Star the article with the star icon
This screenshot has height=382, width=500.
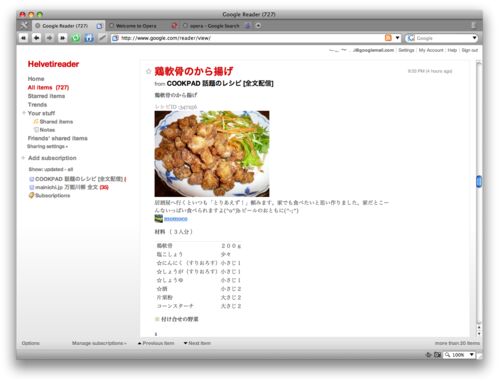click(149, 71)
